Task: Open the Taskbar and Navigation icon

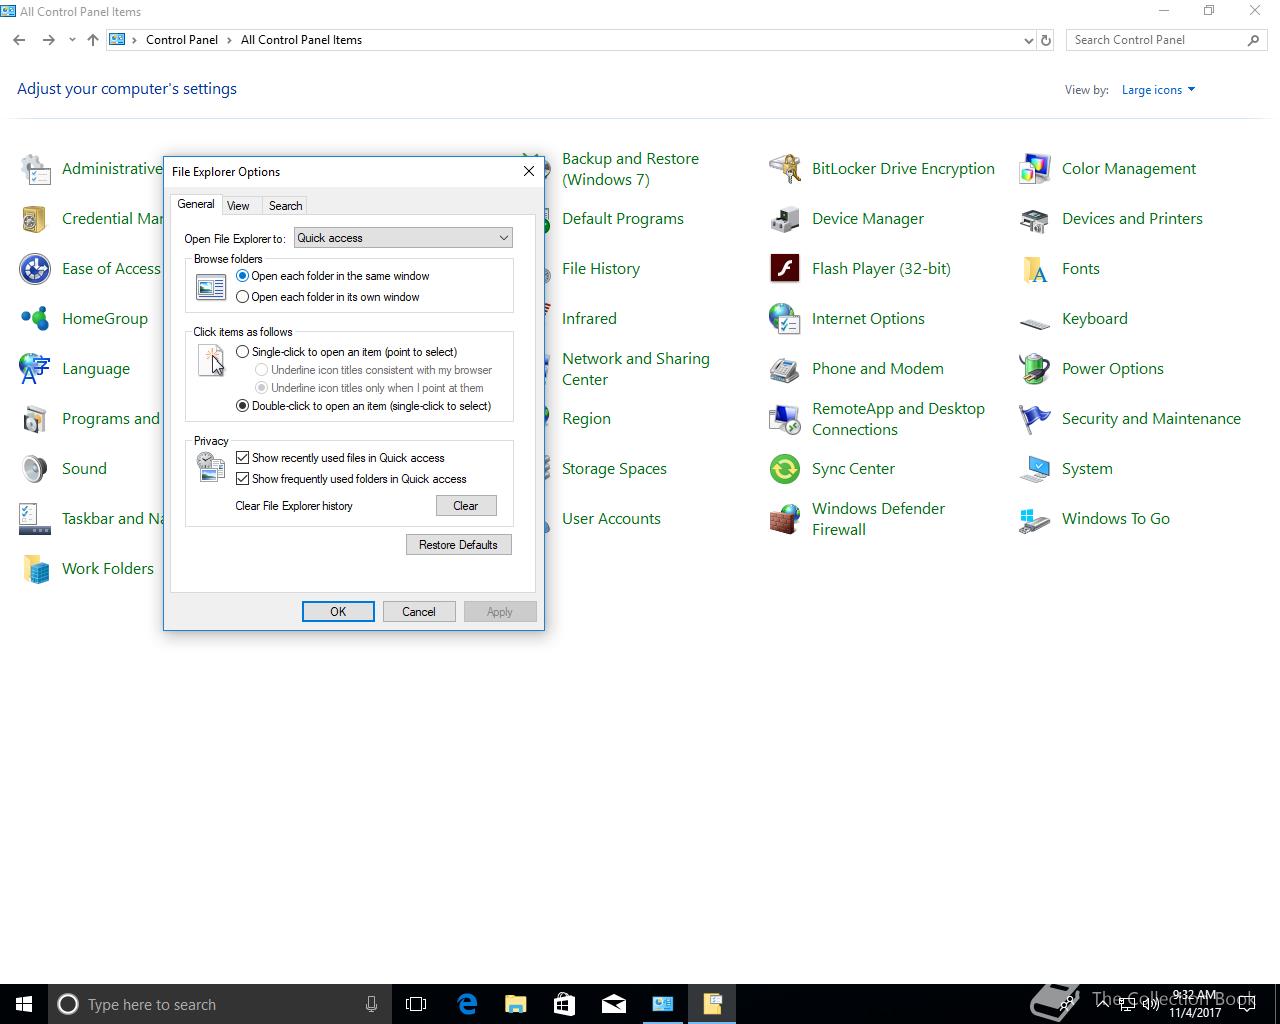Action: [35, 519]
